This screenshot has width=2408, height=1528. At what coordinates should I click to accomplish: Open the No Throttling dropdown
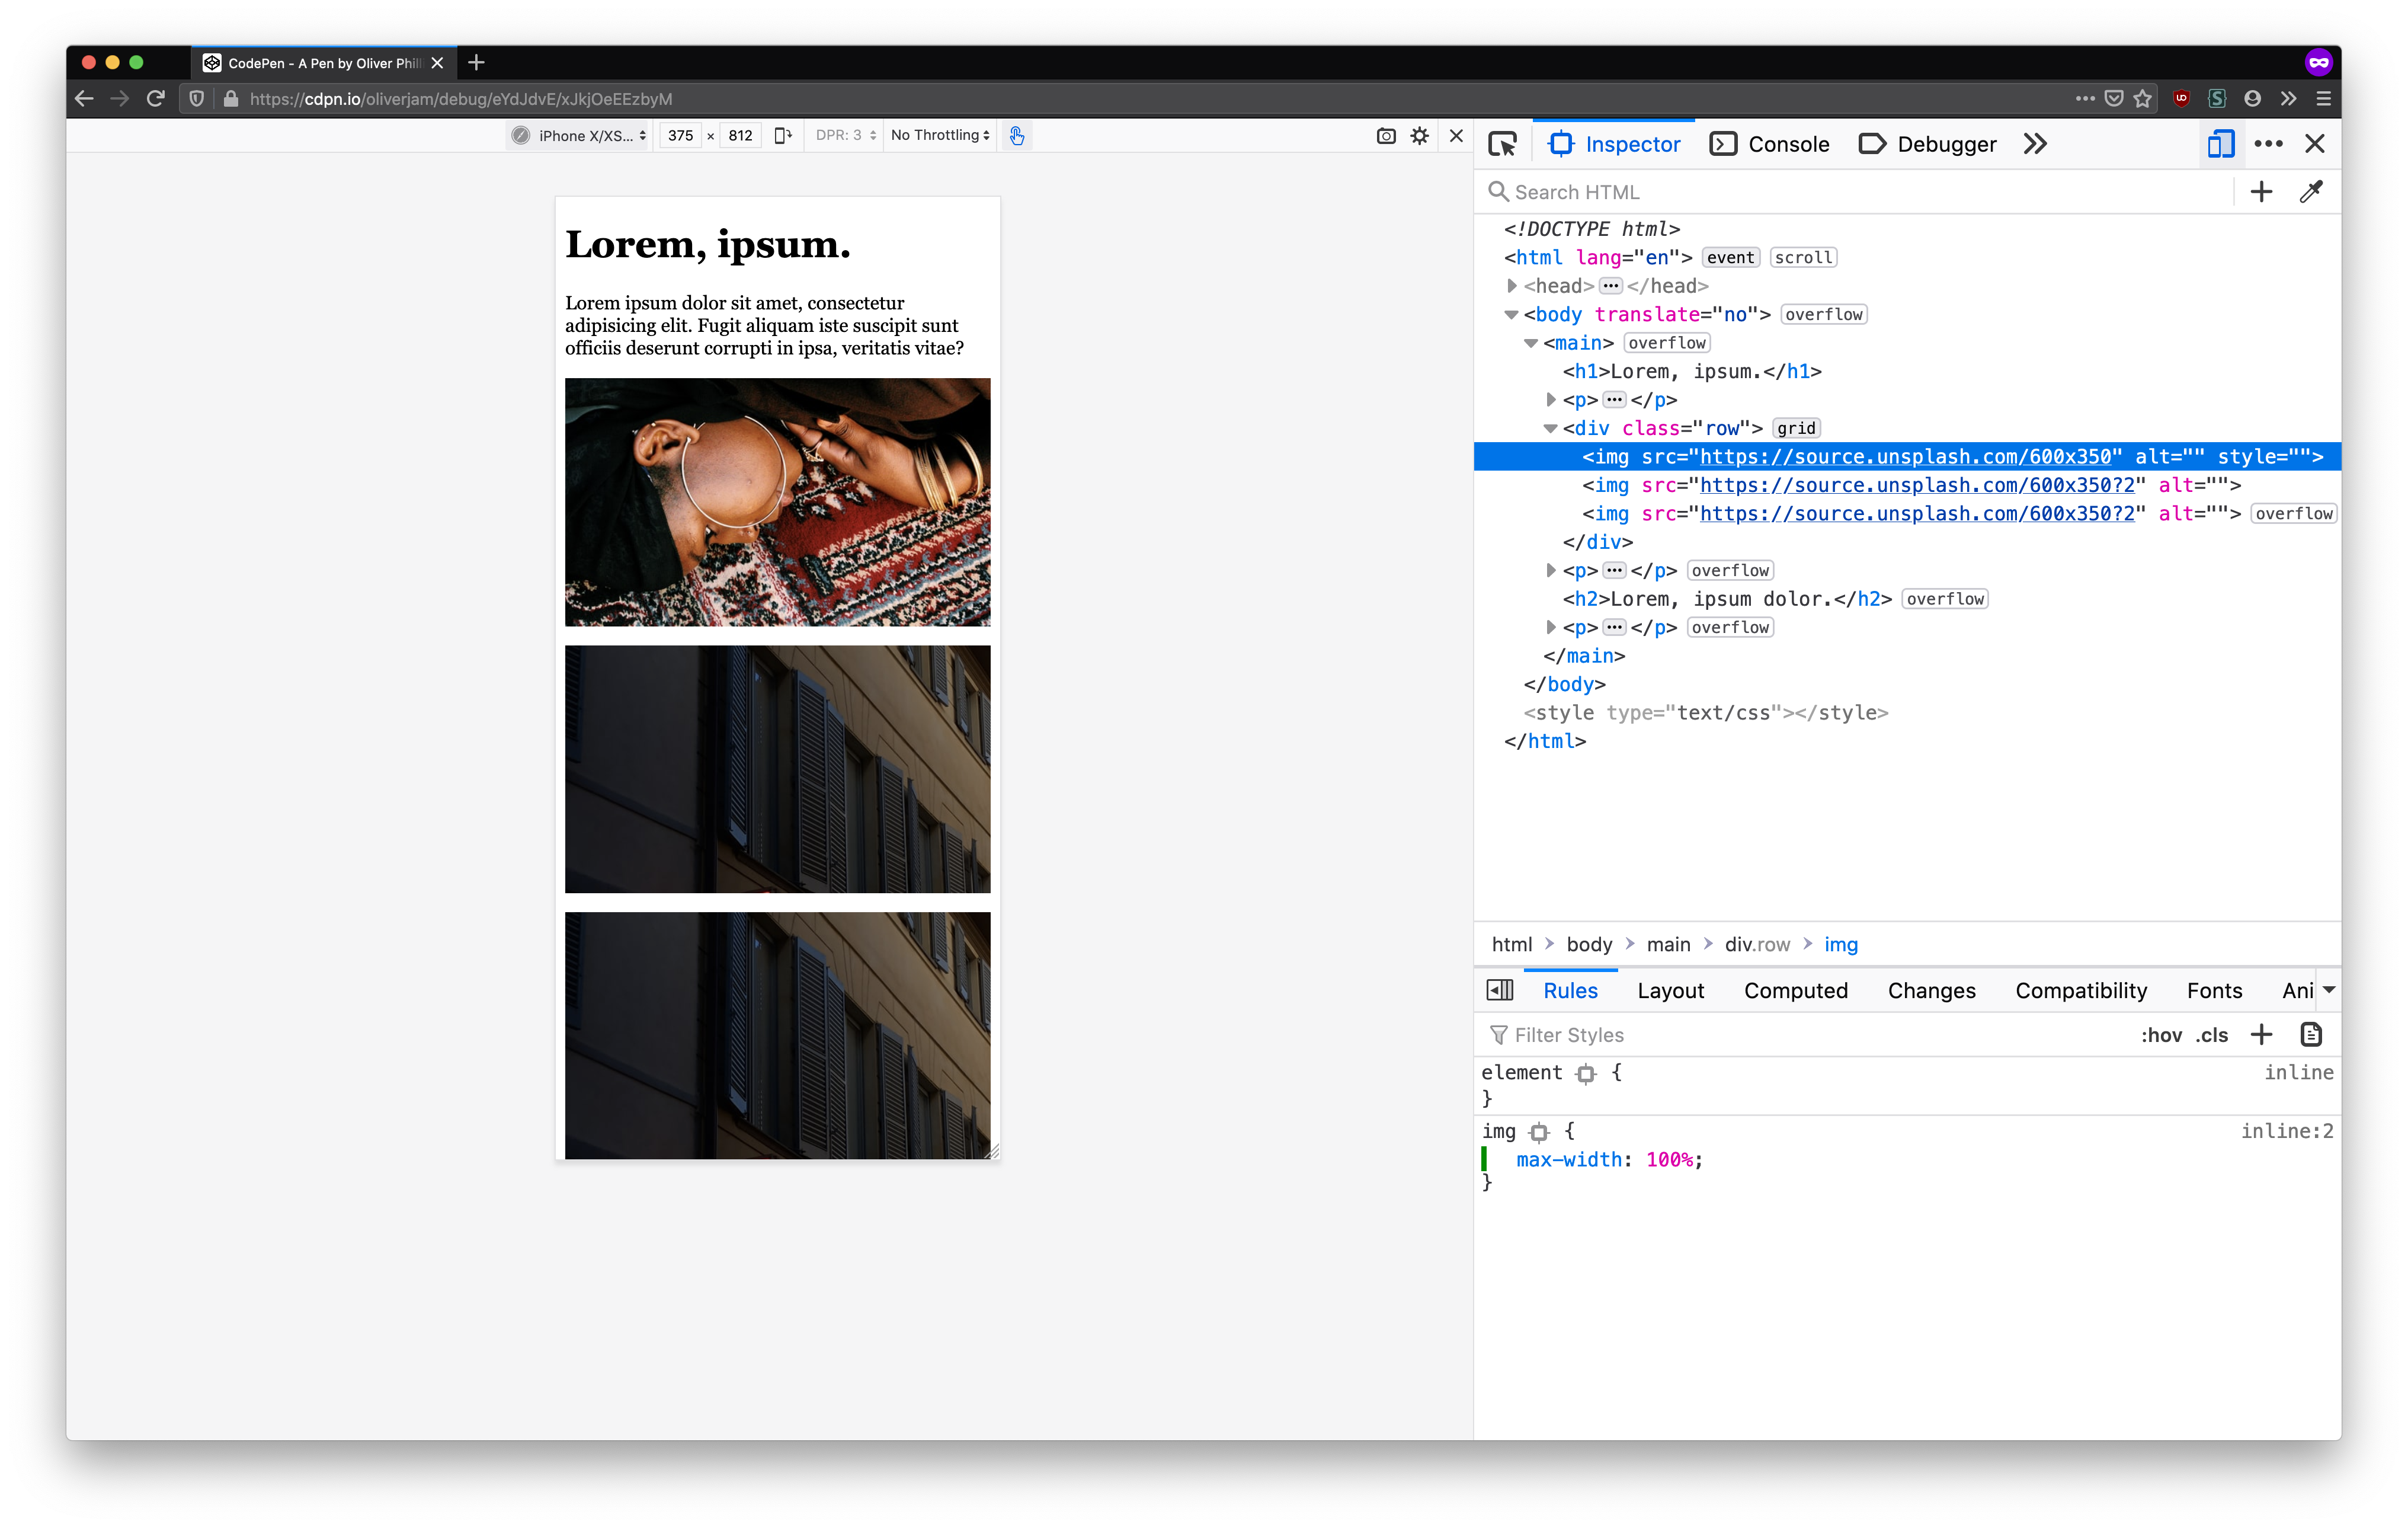pos(939,136)
